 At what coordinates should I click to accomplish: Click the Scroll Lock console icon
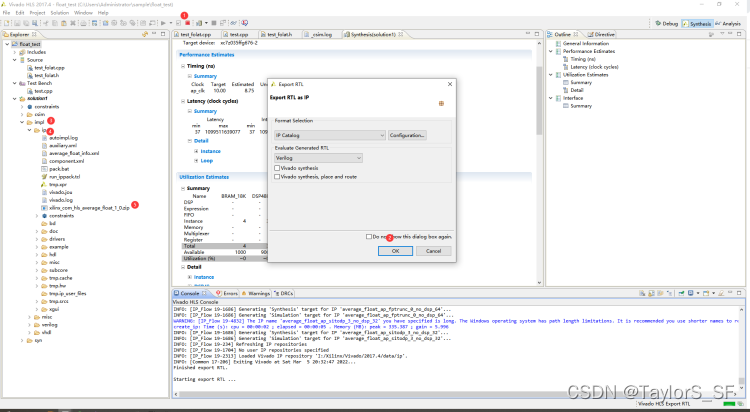(651, 293)
